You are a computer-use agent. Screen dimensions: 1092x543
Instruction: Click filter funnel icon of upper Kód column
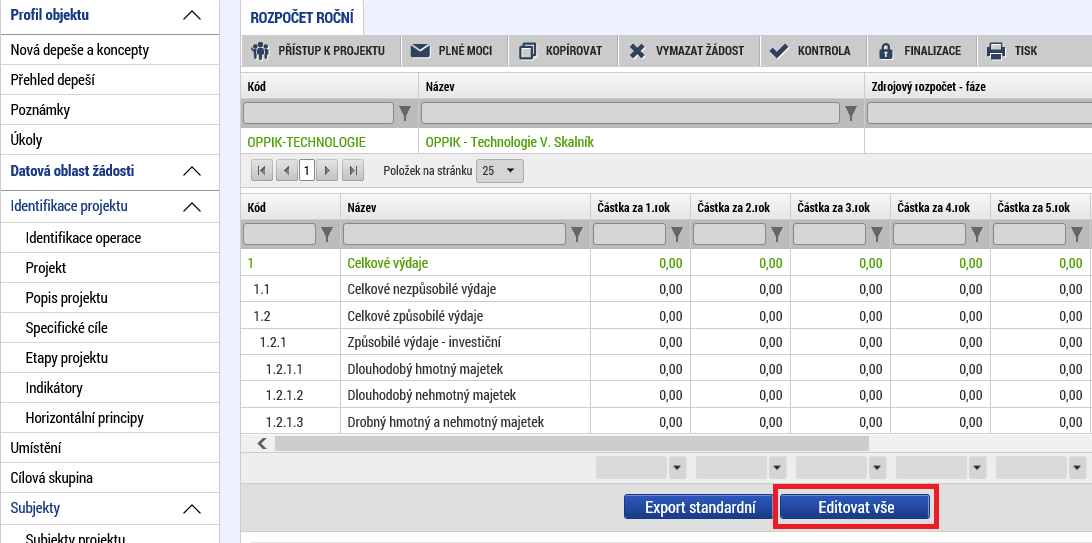[405, 113]
